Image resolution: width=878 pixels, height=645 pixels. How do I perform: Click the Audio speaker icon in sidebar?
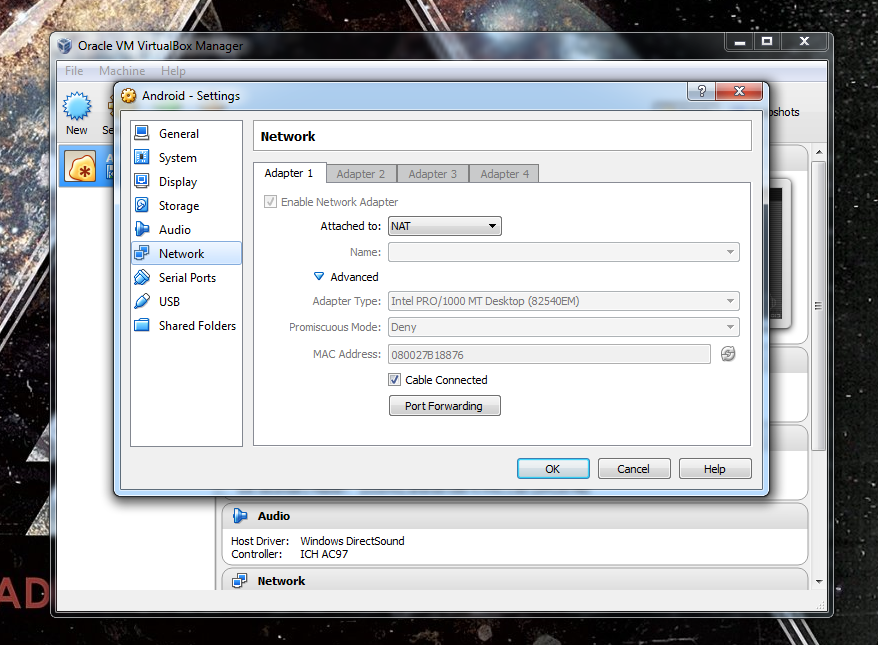(x=142, y=229)
